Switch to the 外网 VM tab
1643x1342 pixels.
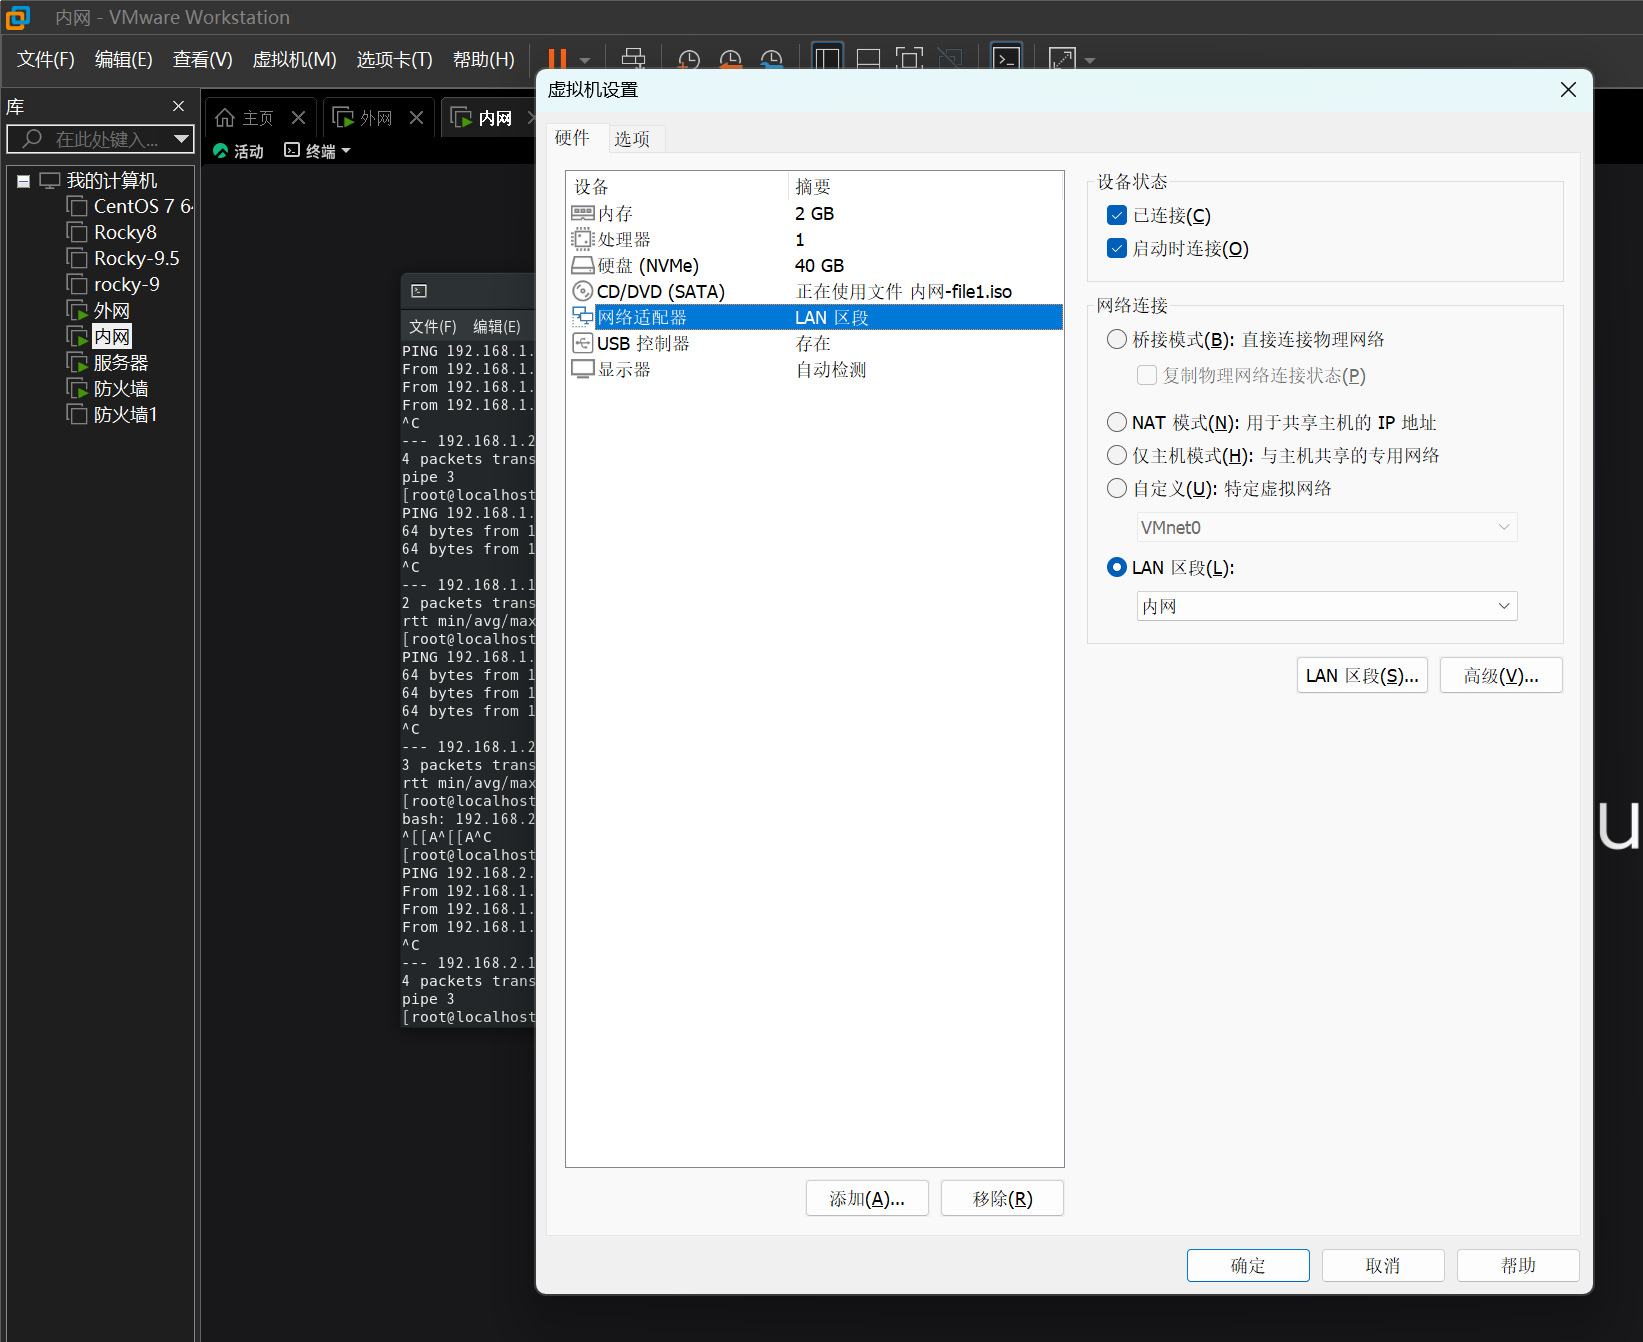(x=376, y=118)
